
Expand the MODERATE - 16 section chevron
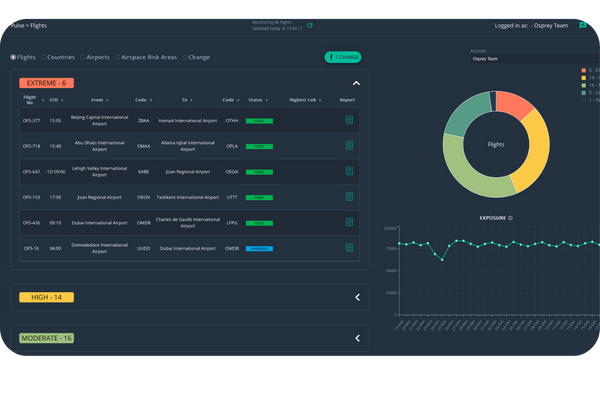pyautogui.click(x=357, y=338)
